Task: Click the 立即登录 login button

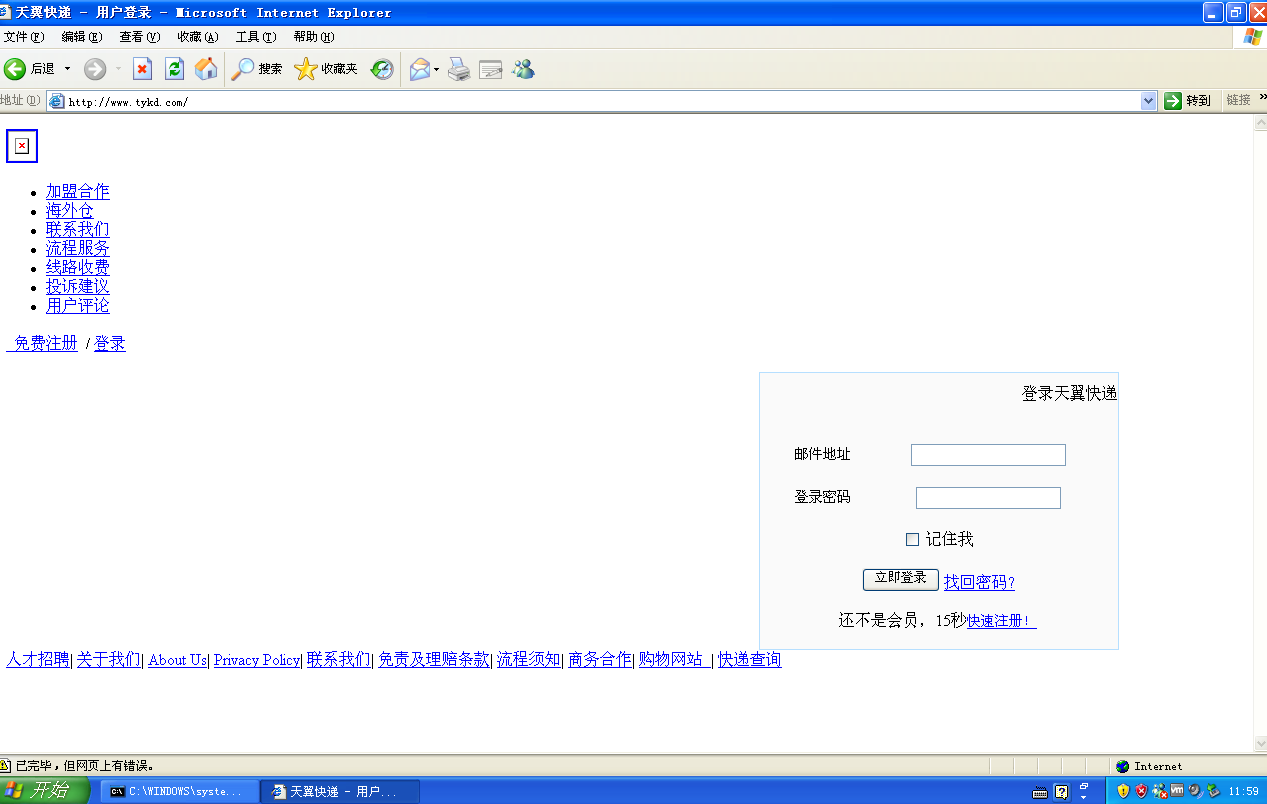Action: click(900, 579)
